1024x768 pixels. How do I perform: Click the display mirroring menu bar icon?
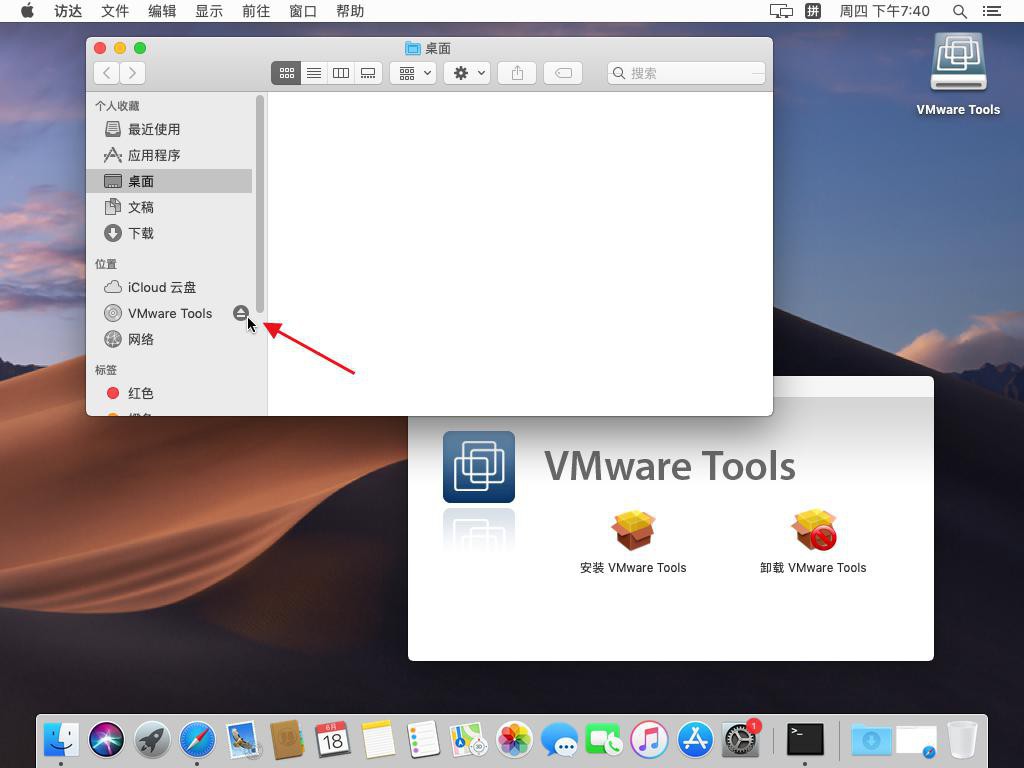781,11
